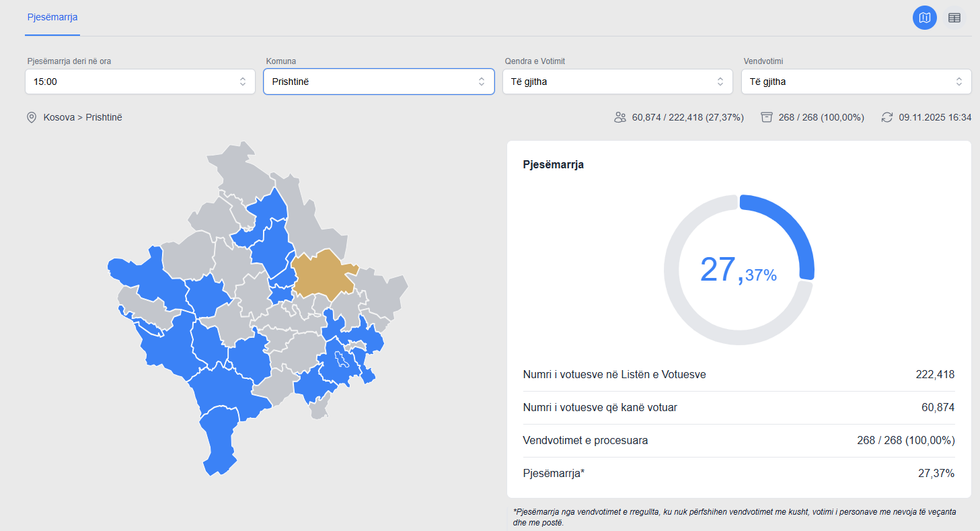Select the Pjesëmarrja tab

pyautogui.click(x=52, y=18)
